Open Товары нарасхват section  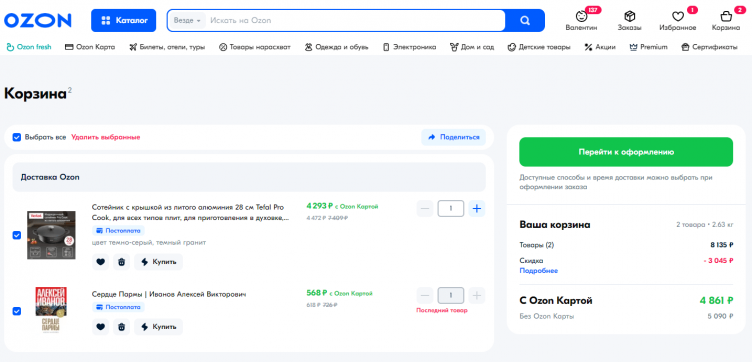coord(255,47)
